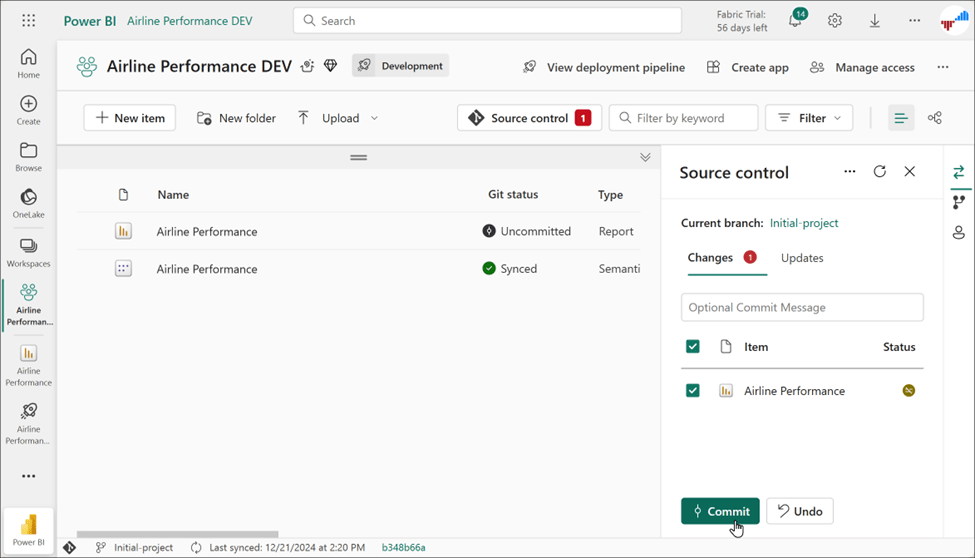
Task: Click the Initial-project branch link
Action: click(x=803, y=223)
